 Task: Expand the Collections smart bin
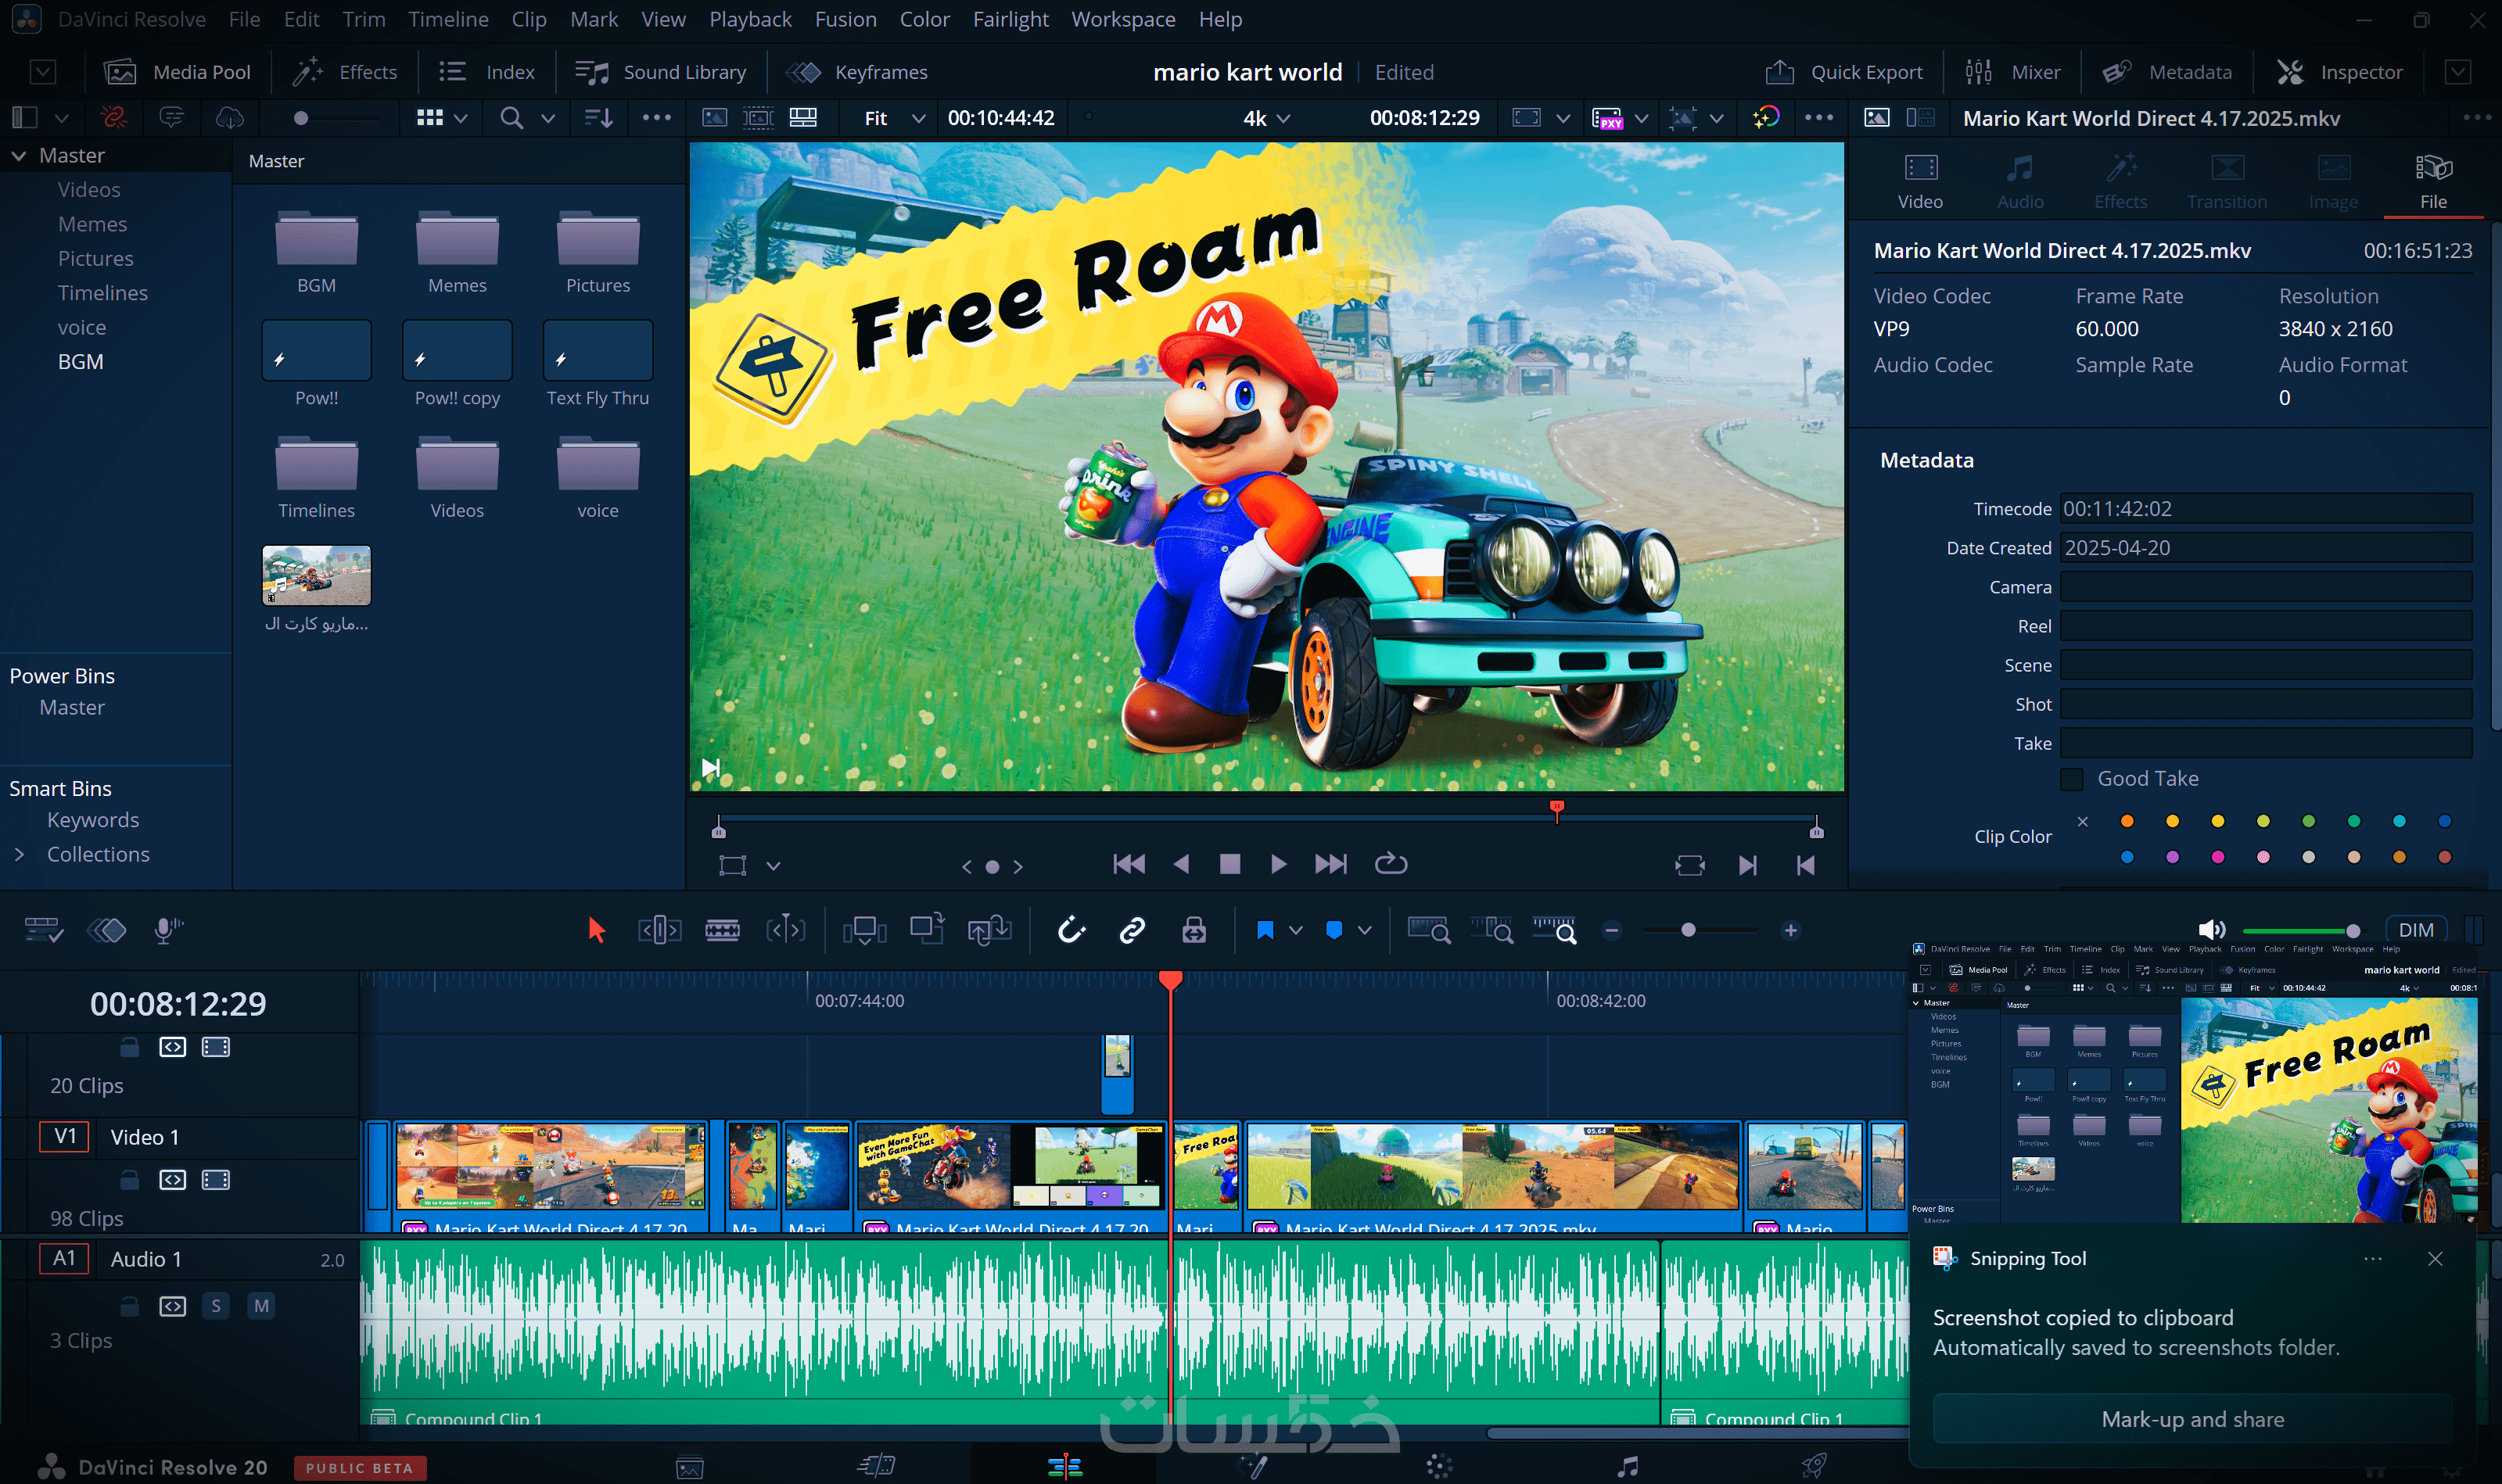point(19,854)
